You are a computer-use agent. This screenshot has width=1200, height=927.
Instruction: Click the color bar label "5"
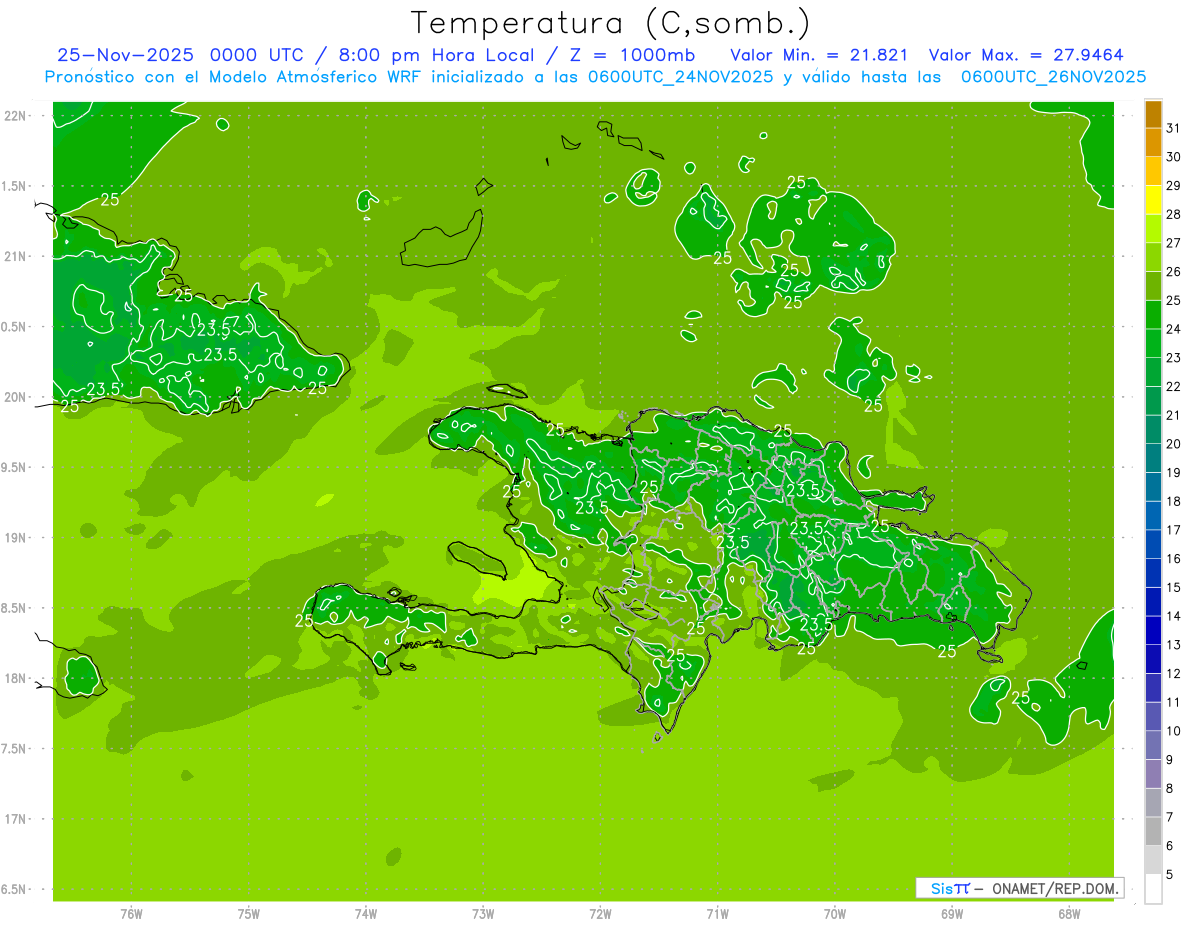[1170, 875]
